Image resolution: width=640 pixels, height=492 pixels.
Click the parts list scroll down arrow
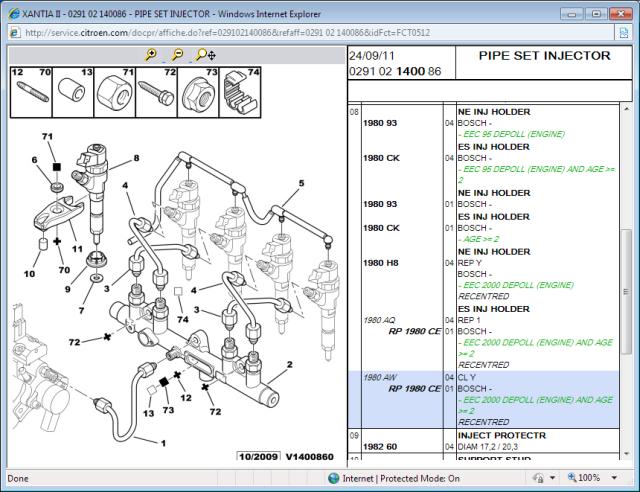click(627, 454)
